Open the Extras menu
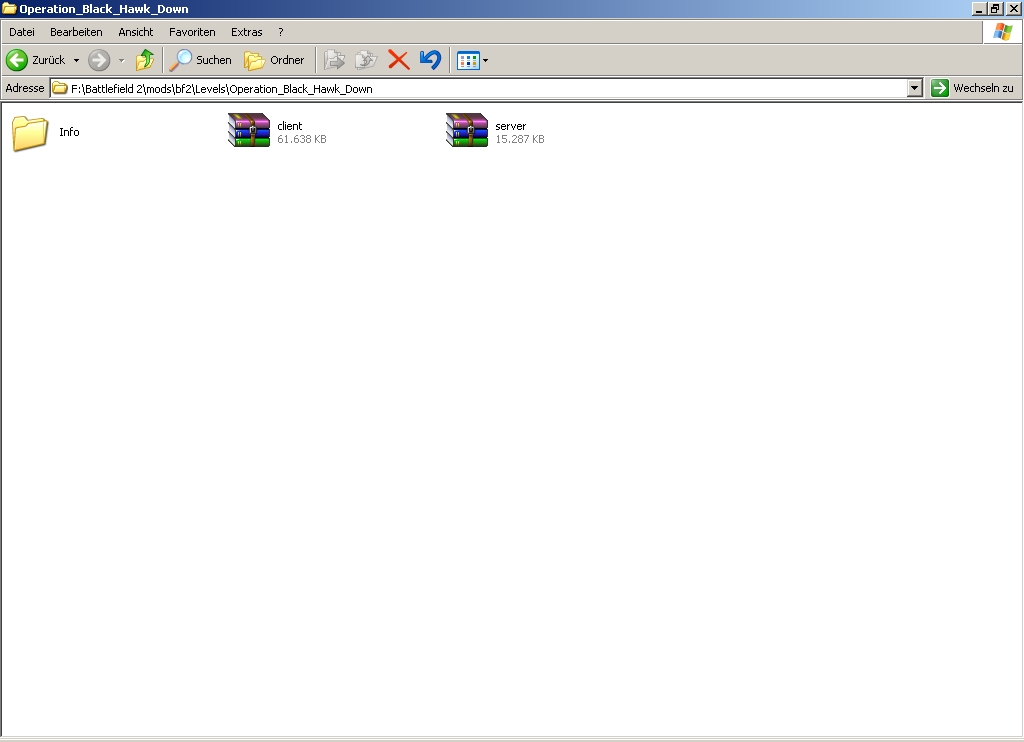Image resolution: width=1024 pixels, height=742 pixels. 247,32
